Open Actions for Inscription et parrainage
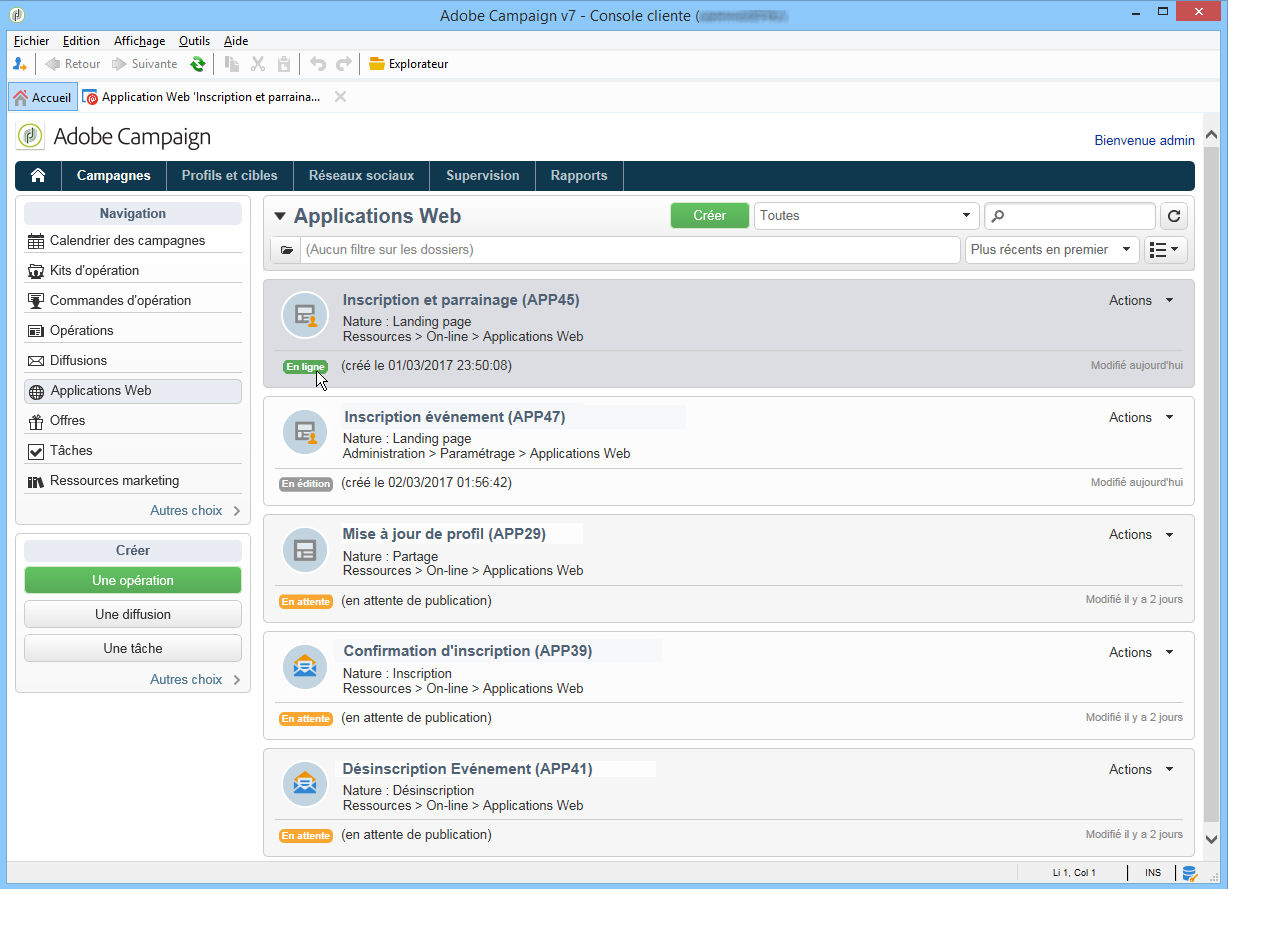 [1141, 300]
